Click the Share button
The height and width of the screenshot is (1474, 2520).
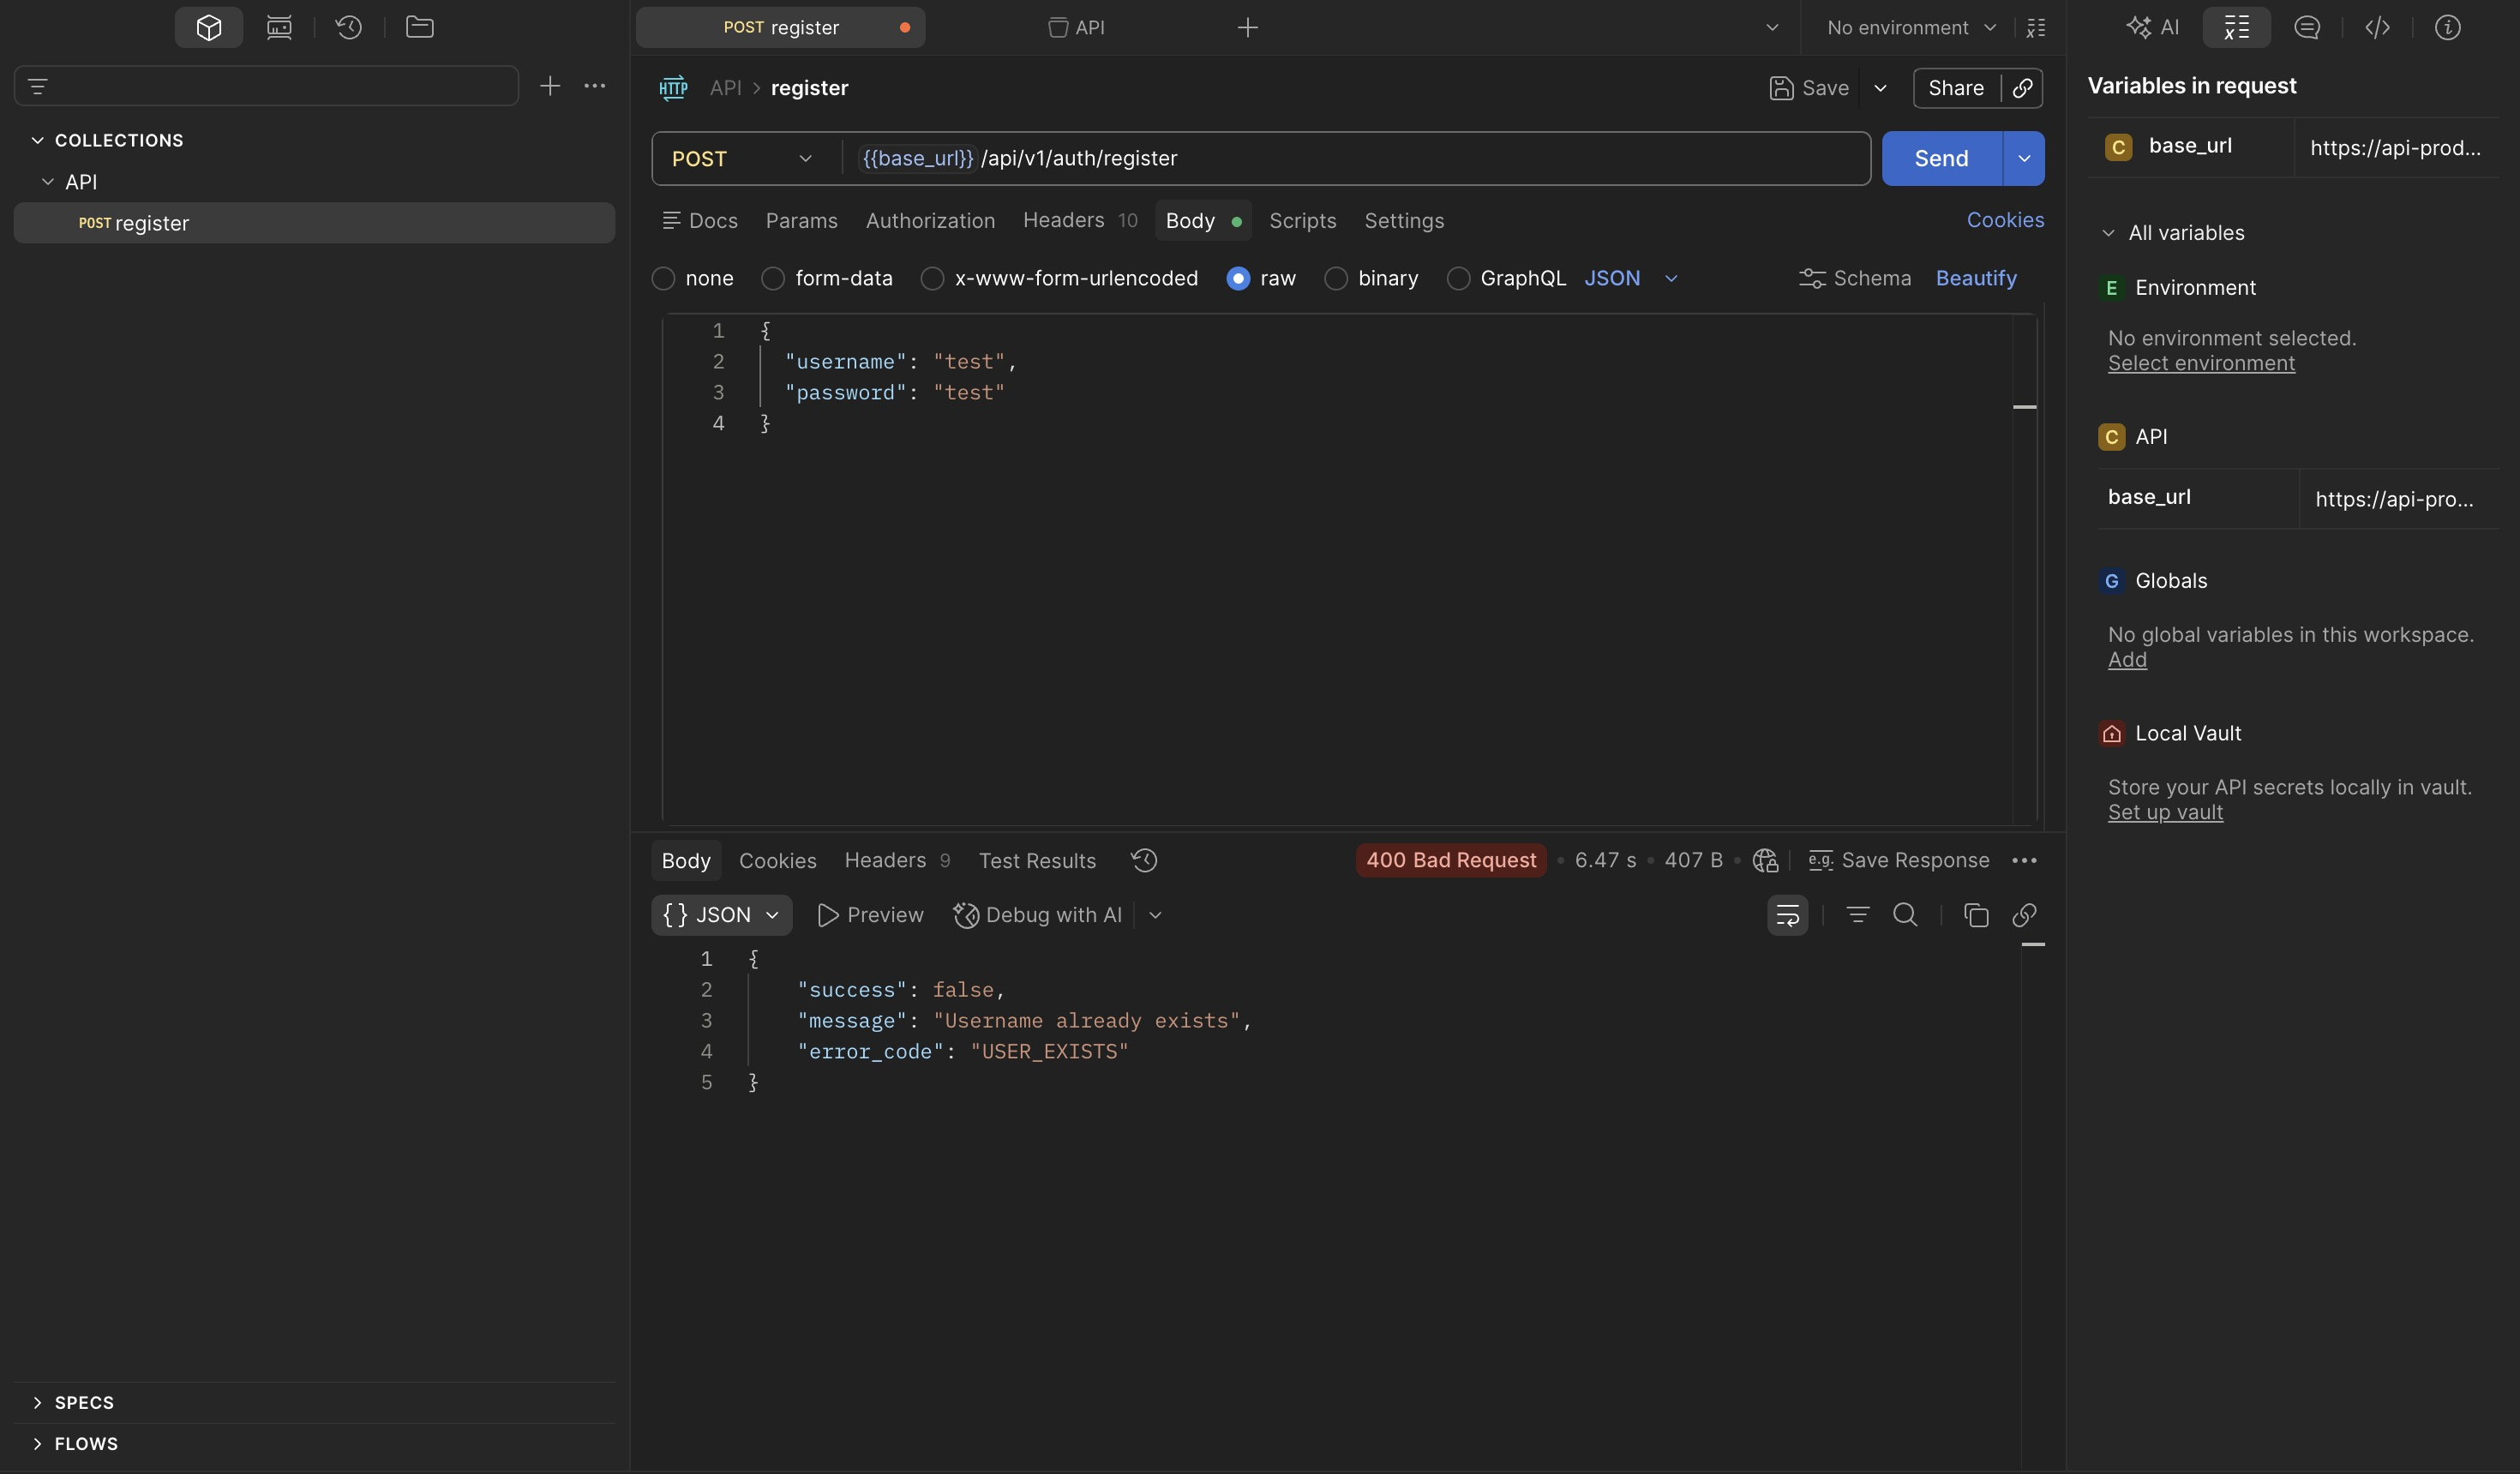(x=1956, y=88)
